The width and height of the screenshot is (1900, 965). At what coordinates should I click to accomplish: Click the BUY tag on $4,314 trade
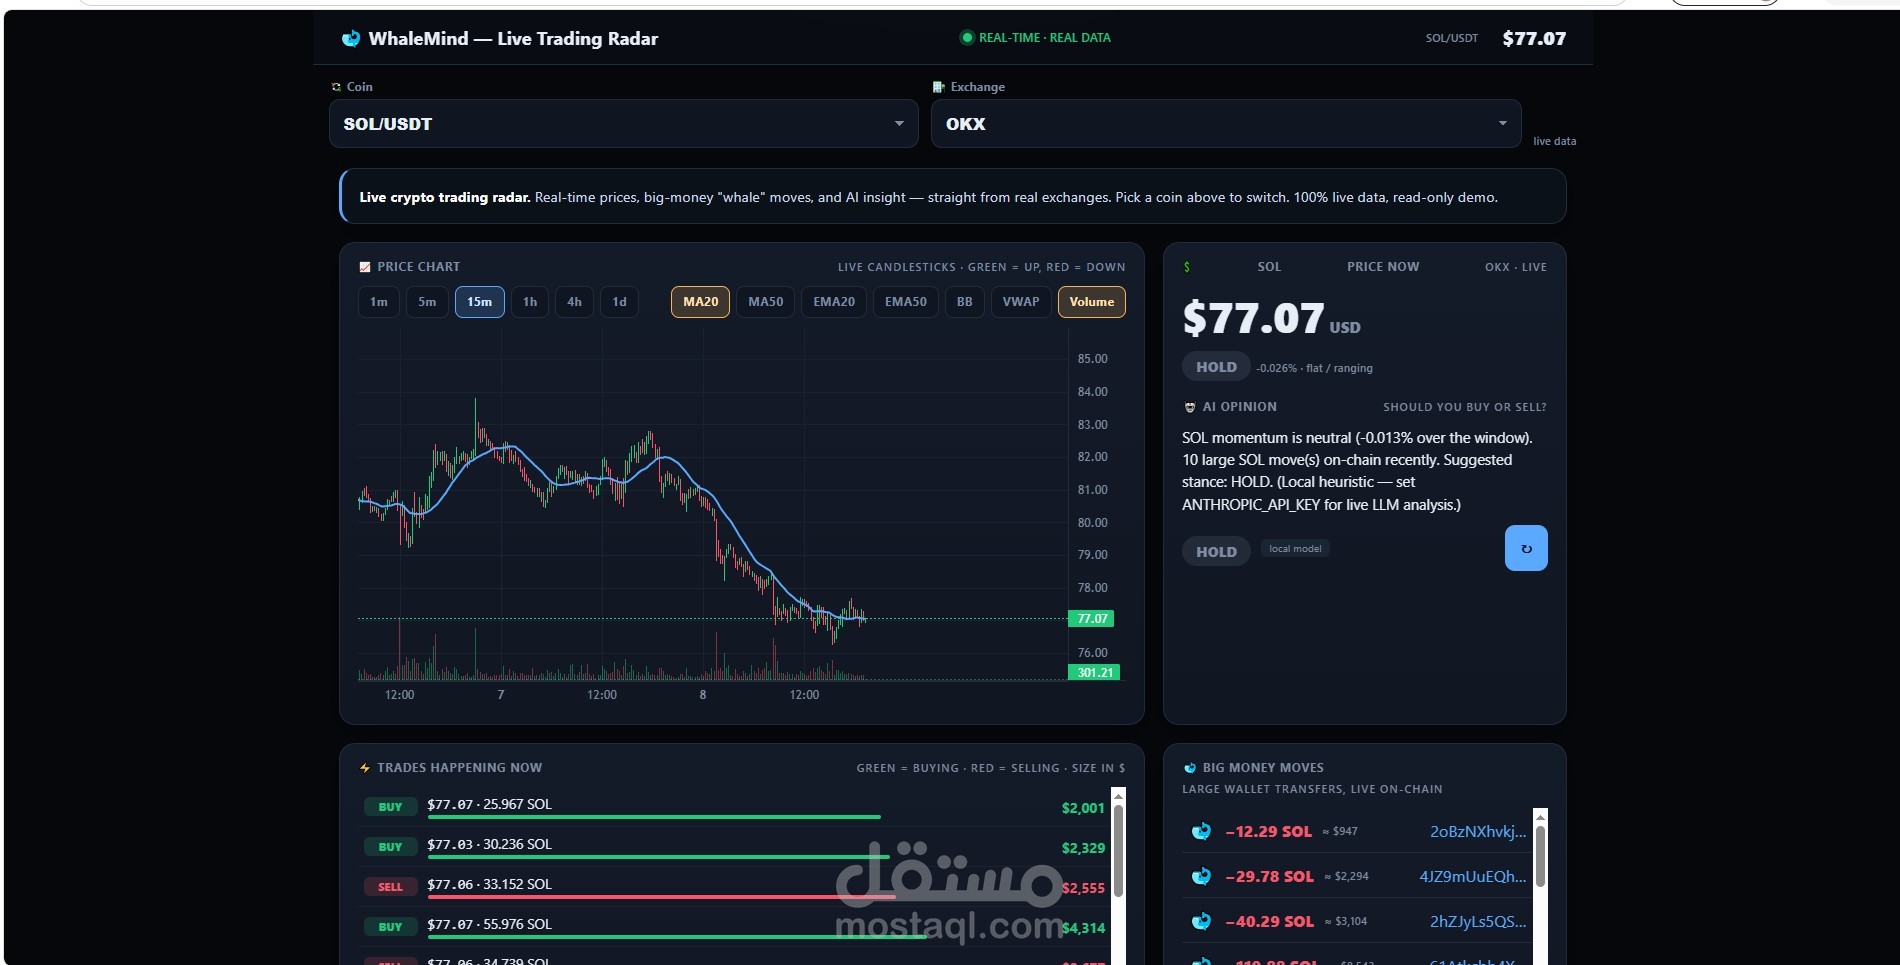point(390,927)
